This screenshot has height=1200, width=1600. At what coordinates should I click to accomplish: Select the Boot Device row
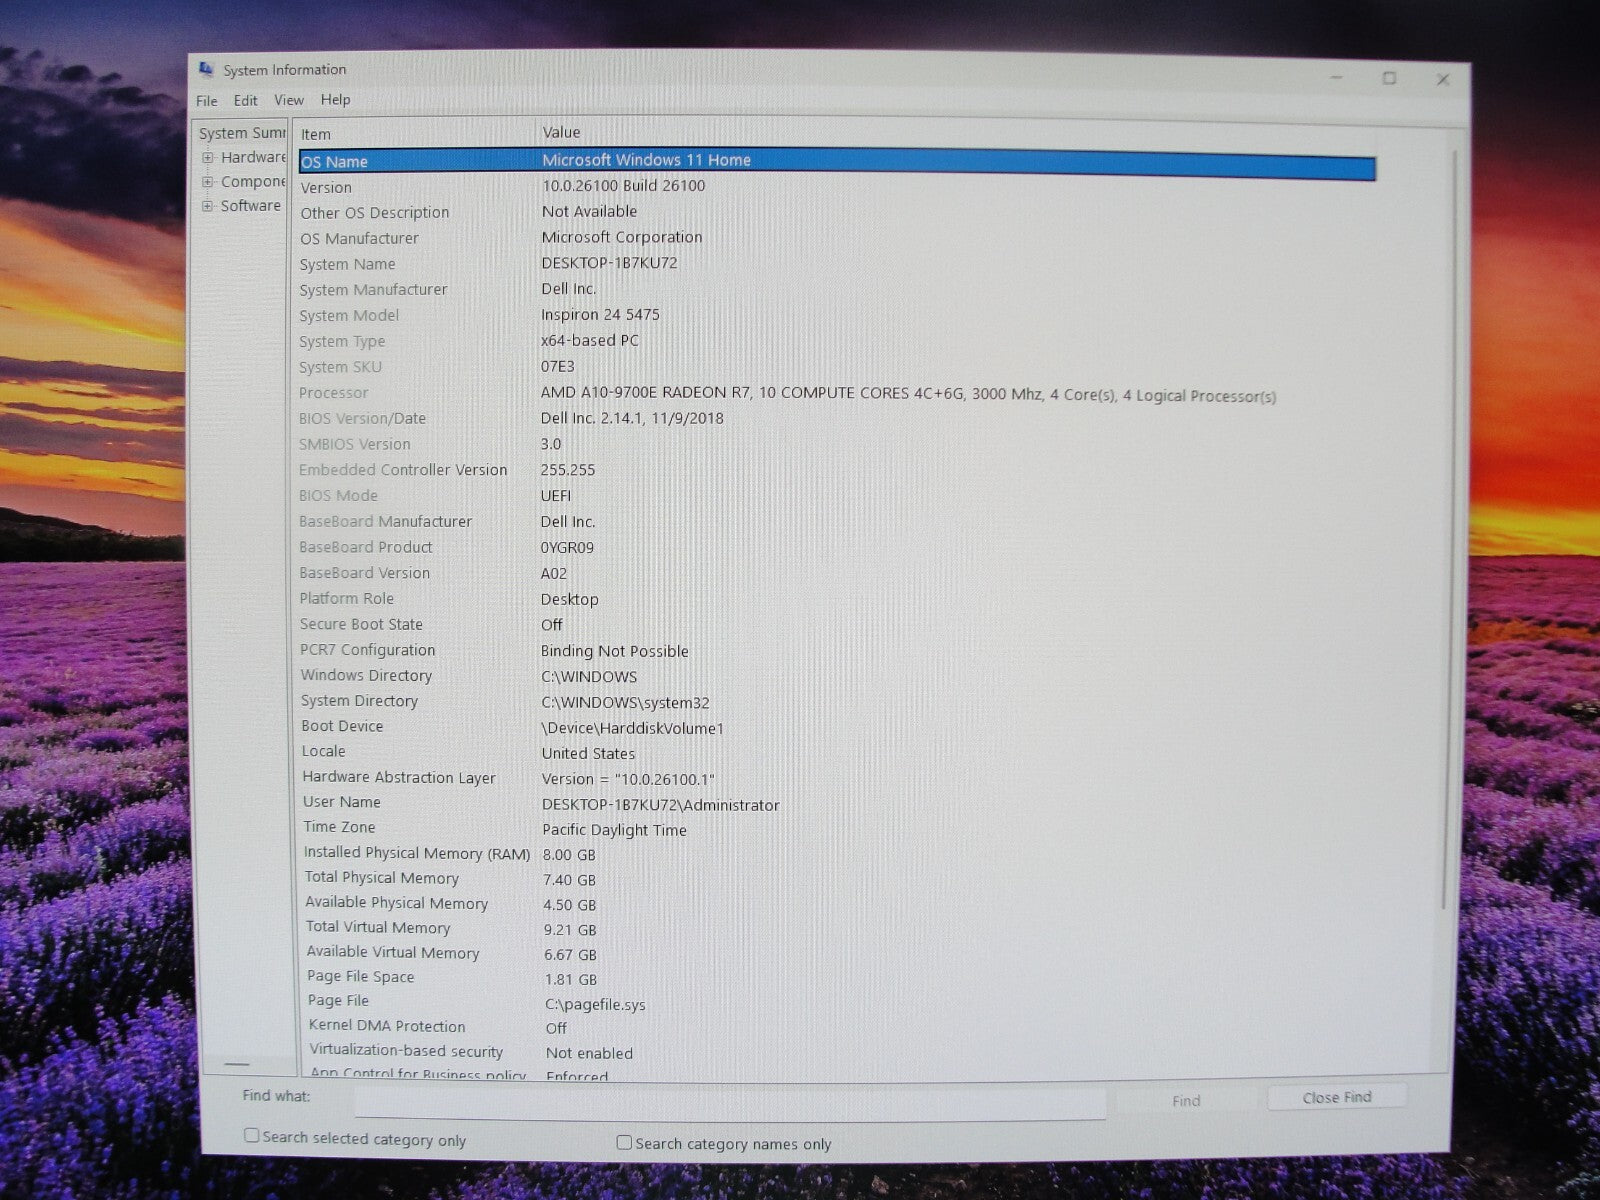tap(837, 727)
